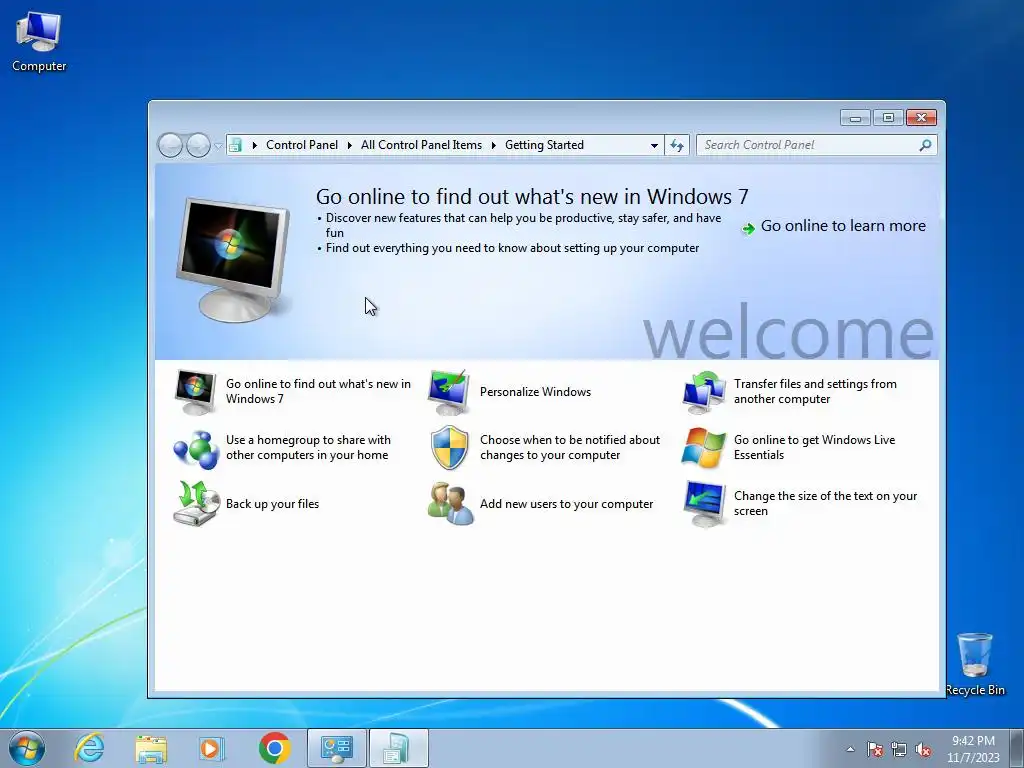Click the Back up your files icon
The image size is (1024, 768).
195,504
